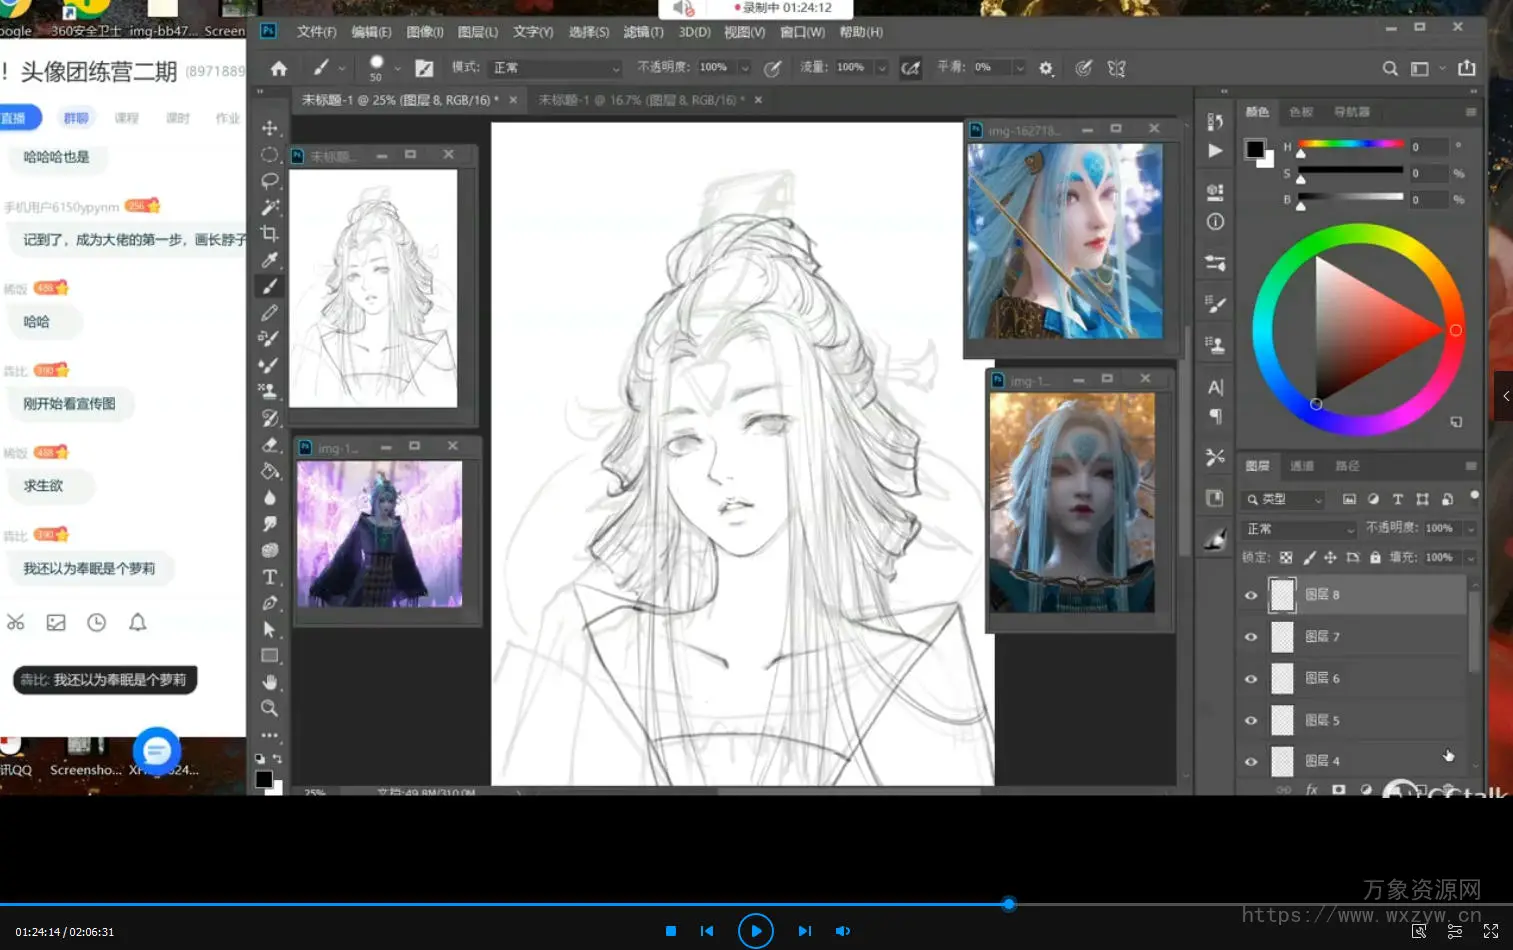Open the brush blend mode 正常 dropdown
Image resolution: width=1513 pixels, height=950 pixels.
[x=556, y=68]
